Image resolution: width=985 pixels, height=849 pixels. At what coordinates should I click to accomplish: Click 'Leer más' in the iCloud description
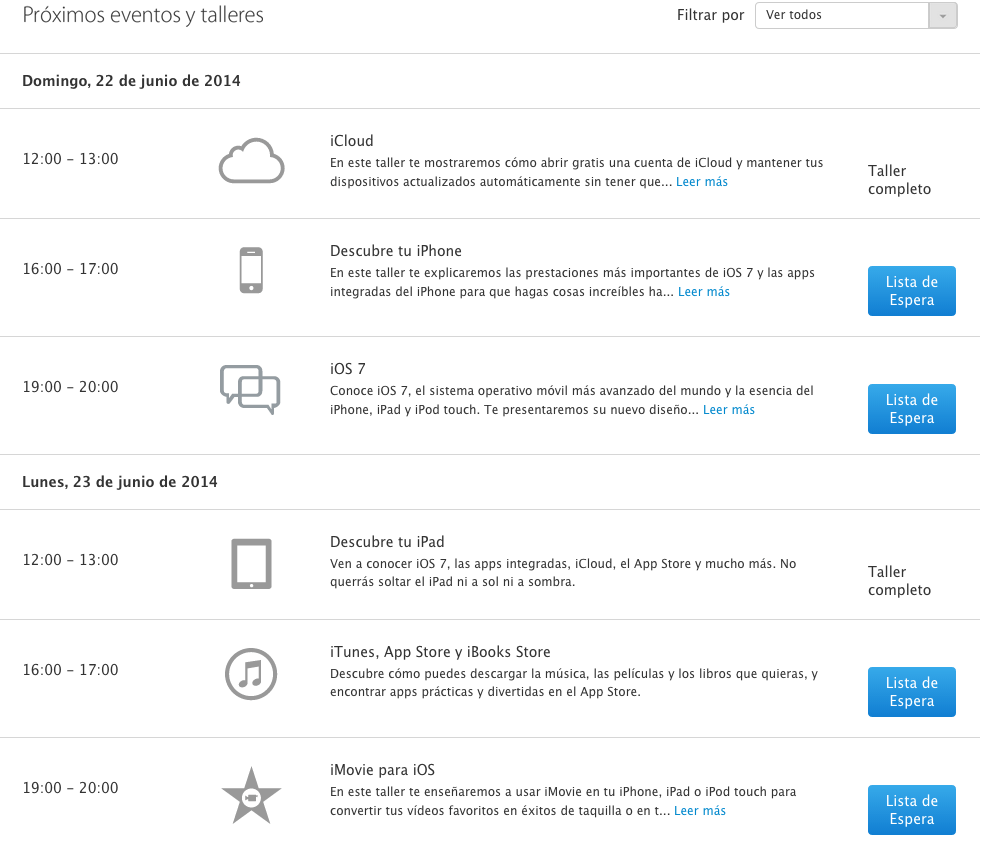(702, 181)
